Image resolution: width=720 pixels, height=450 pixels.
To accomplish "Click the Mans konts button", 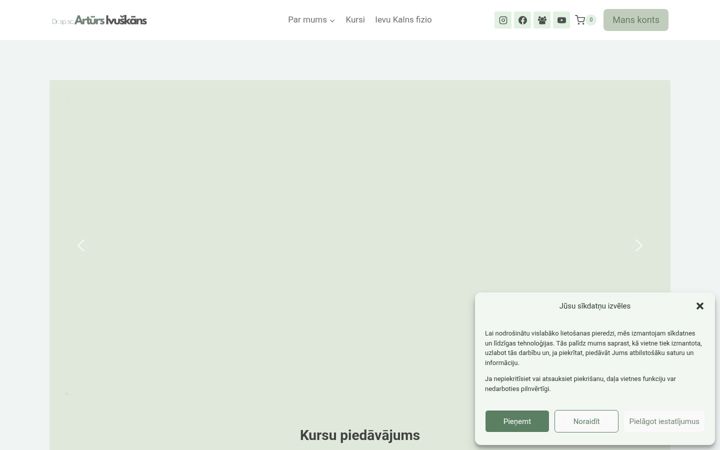I will [x=636, y=20].
